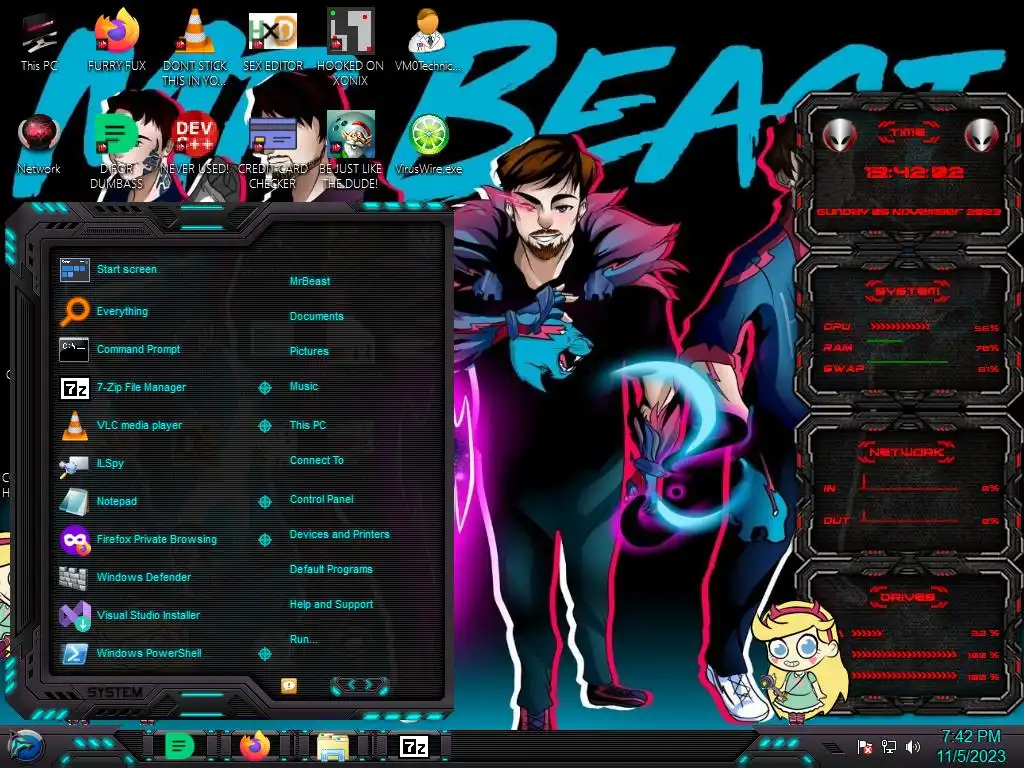Launch Notepad from start menu
The image size is (1024, 768).
tap(117, 502)
